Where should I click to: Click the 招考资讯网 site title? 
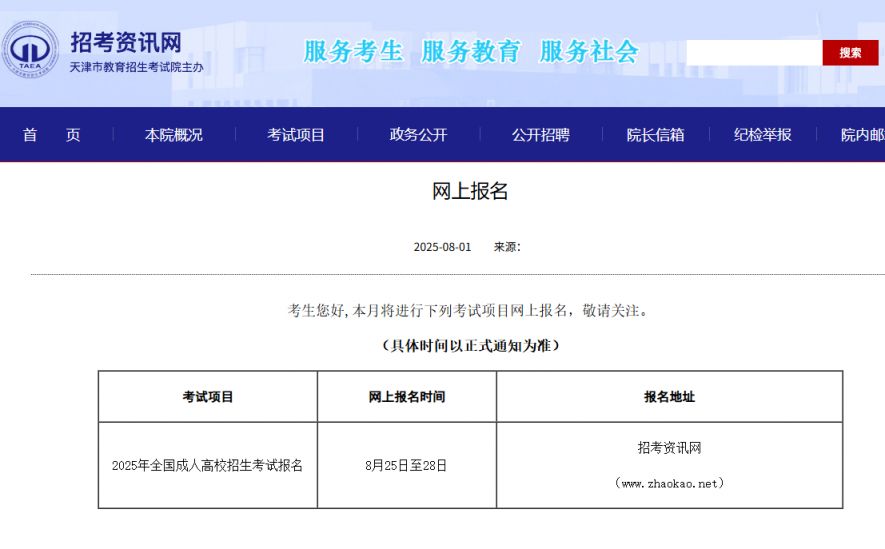point(125,42)
